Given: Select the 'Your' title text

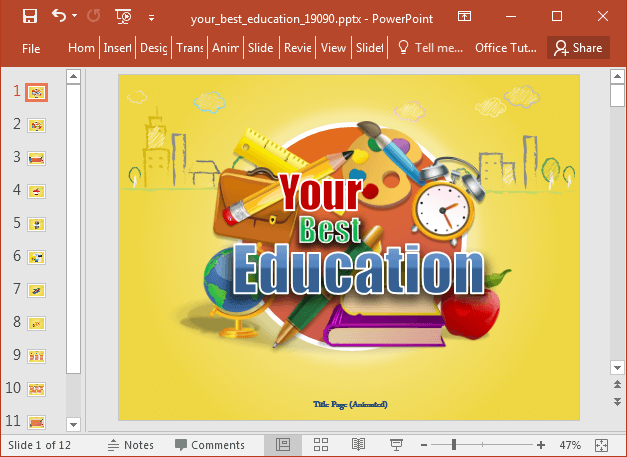Looking at the screenshot, I should [x=321, y=192].
